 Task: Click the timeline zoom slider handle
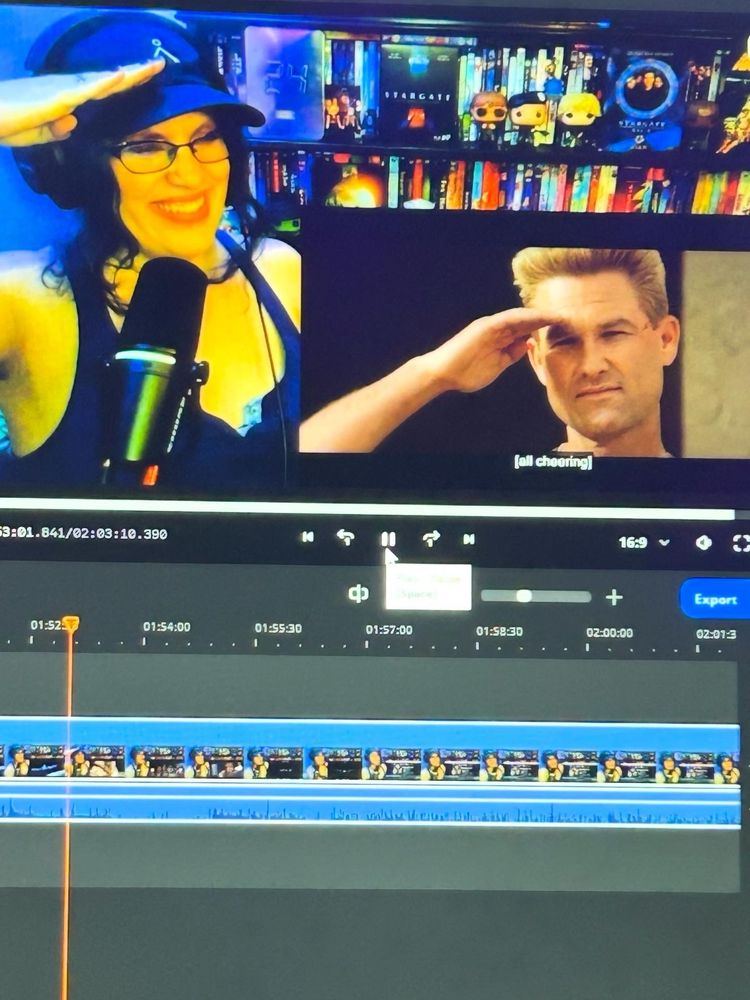pos(524,596)
